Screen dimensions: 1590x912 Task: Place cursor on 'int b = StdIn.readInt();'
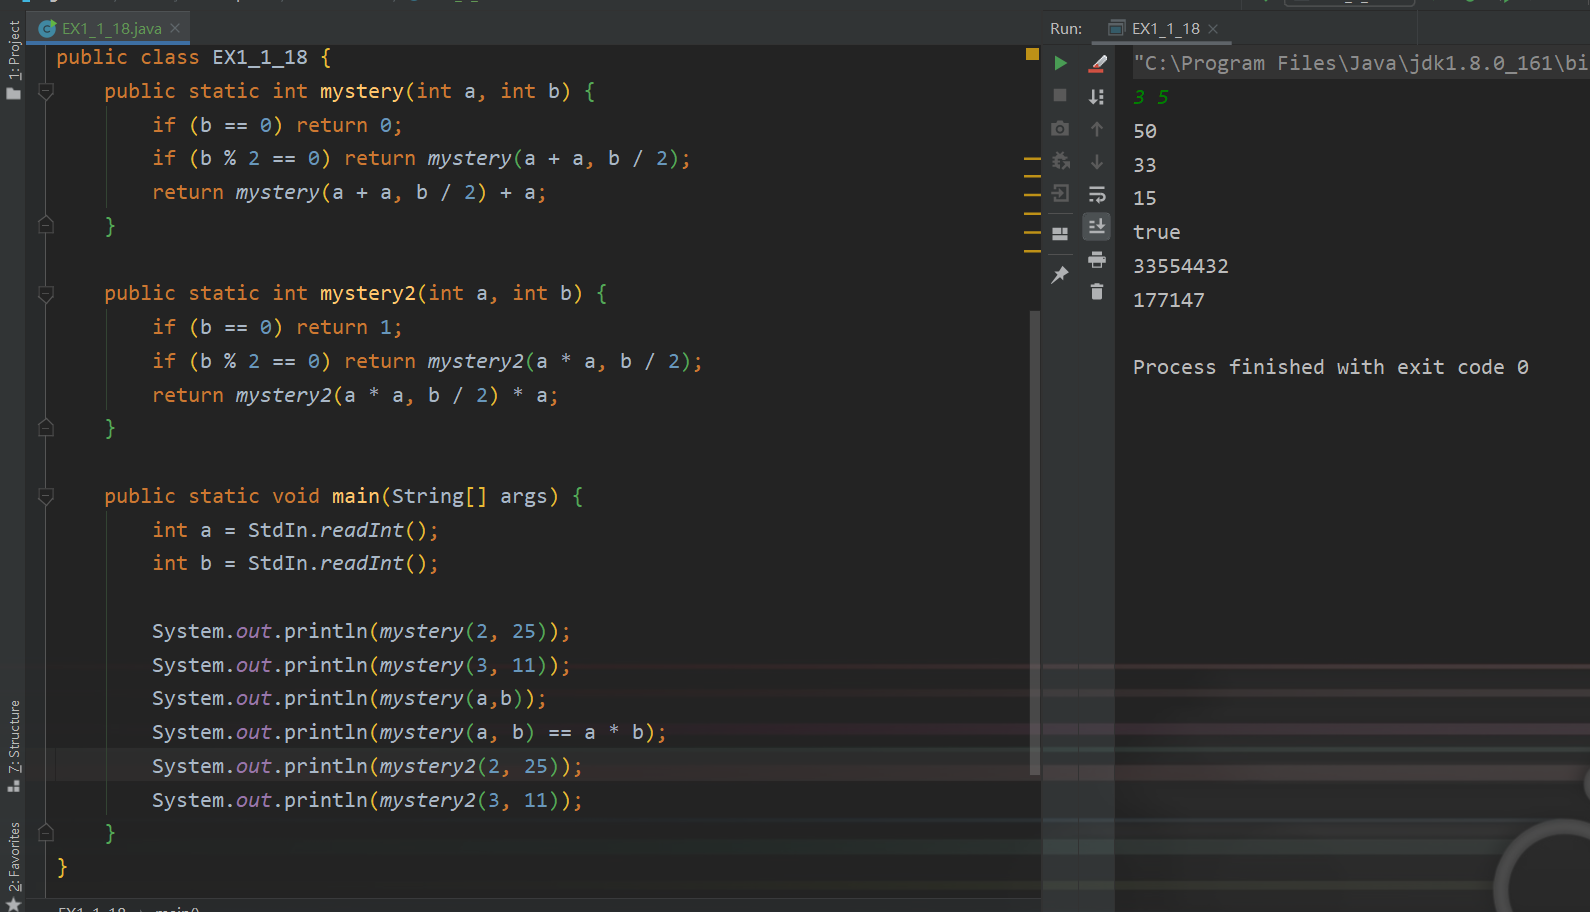295,563
